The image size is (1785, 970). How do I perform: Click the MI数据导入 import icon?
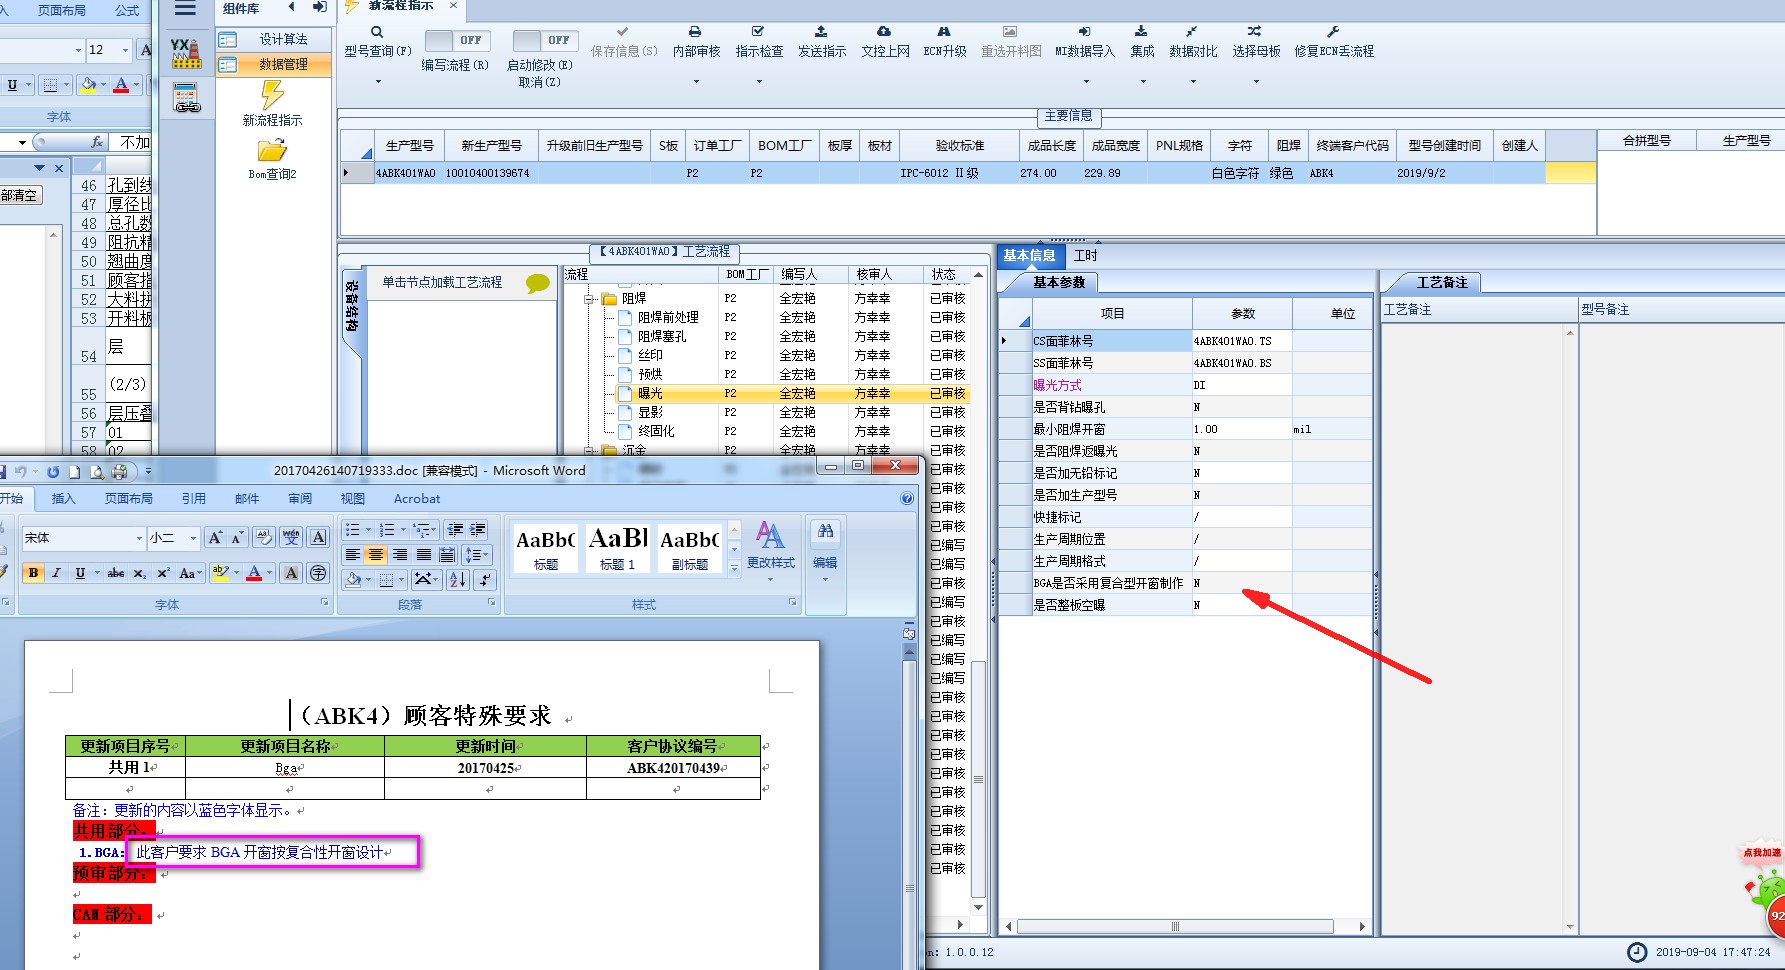[1085, 32]
